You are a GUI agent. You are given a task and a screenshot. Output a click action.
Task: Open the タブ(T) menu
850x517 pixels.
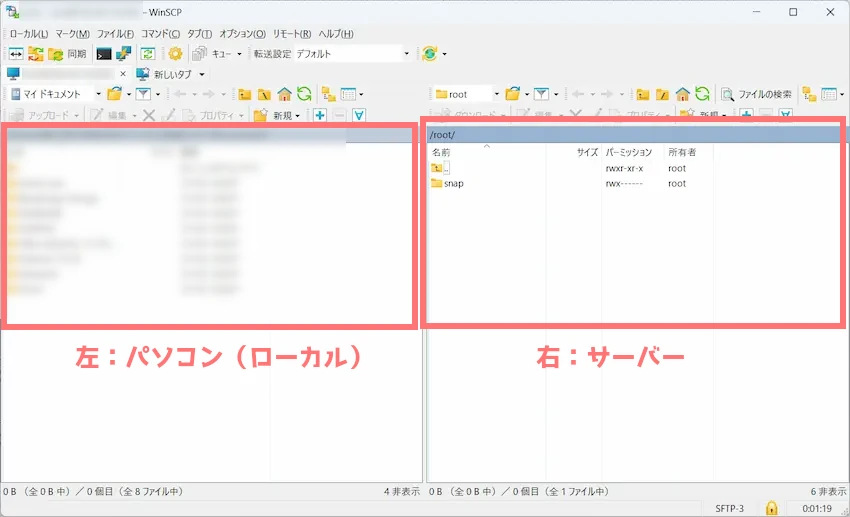pos(199,34)
